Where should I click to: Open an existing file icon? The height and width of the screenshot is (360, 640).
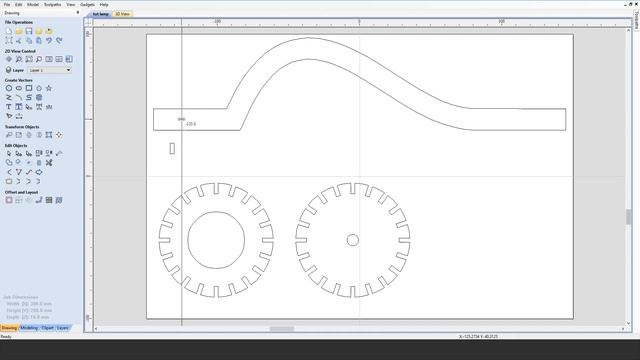(19, 31)
